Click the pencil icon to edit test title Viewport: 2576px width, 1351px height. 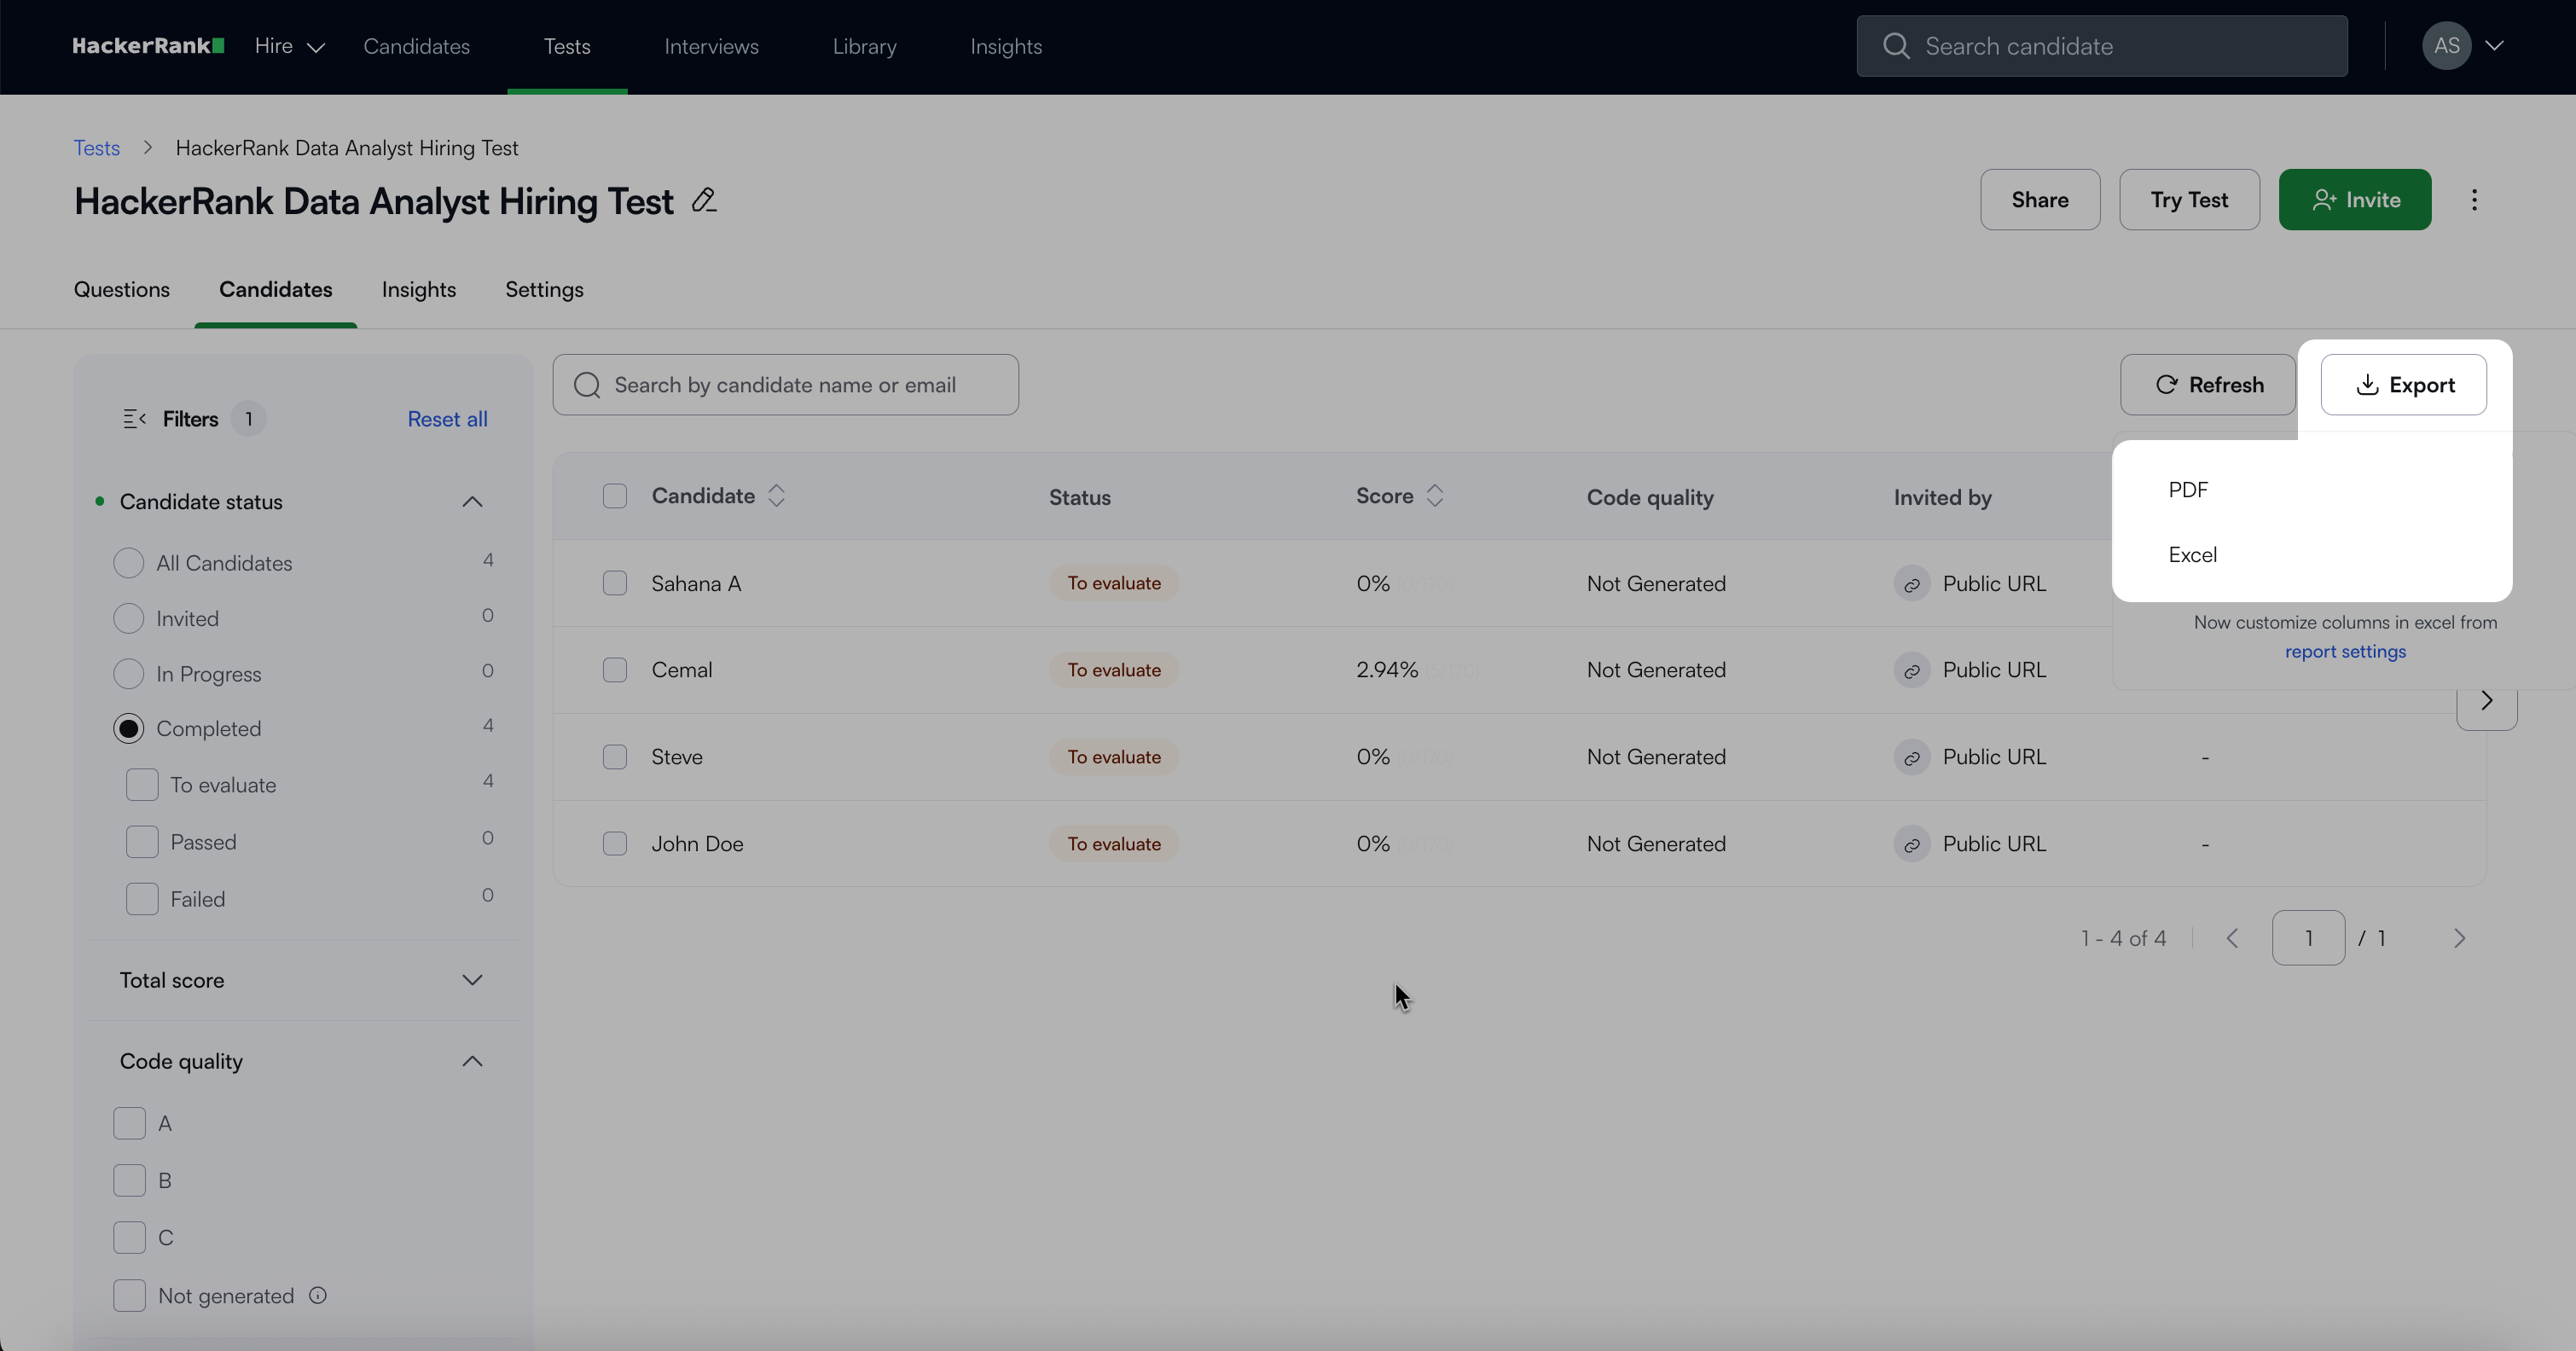coord(704,201)
